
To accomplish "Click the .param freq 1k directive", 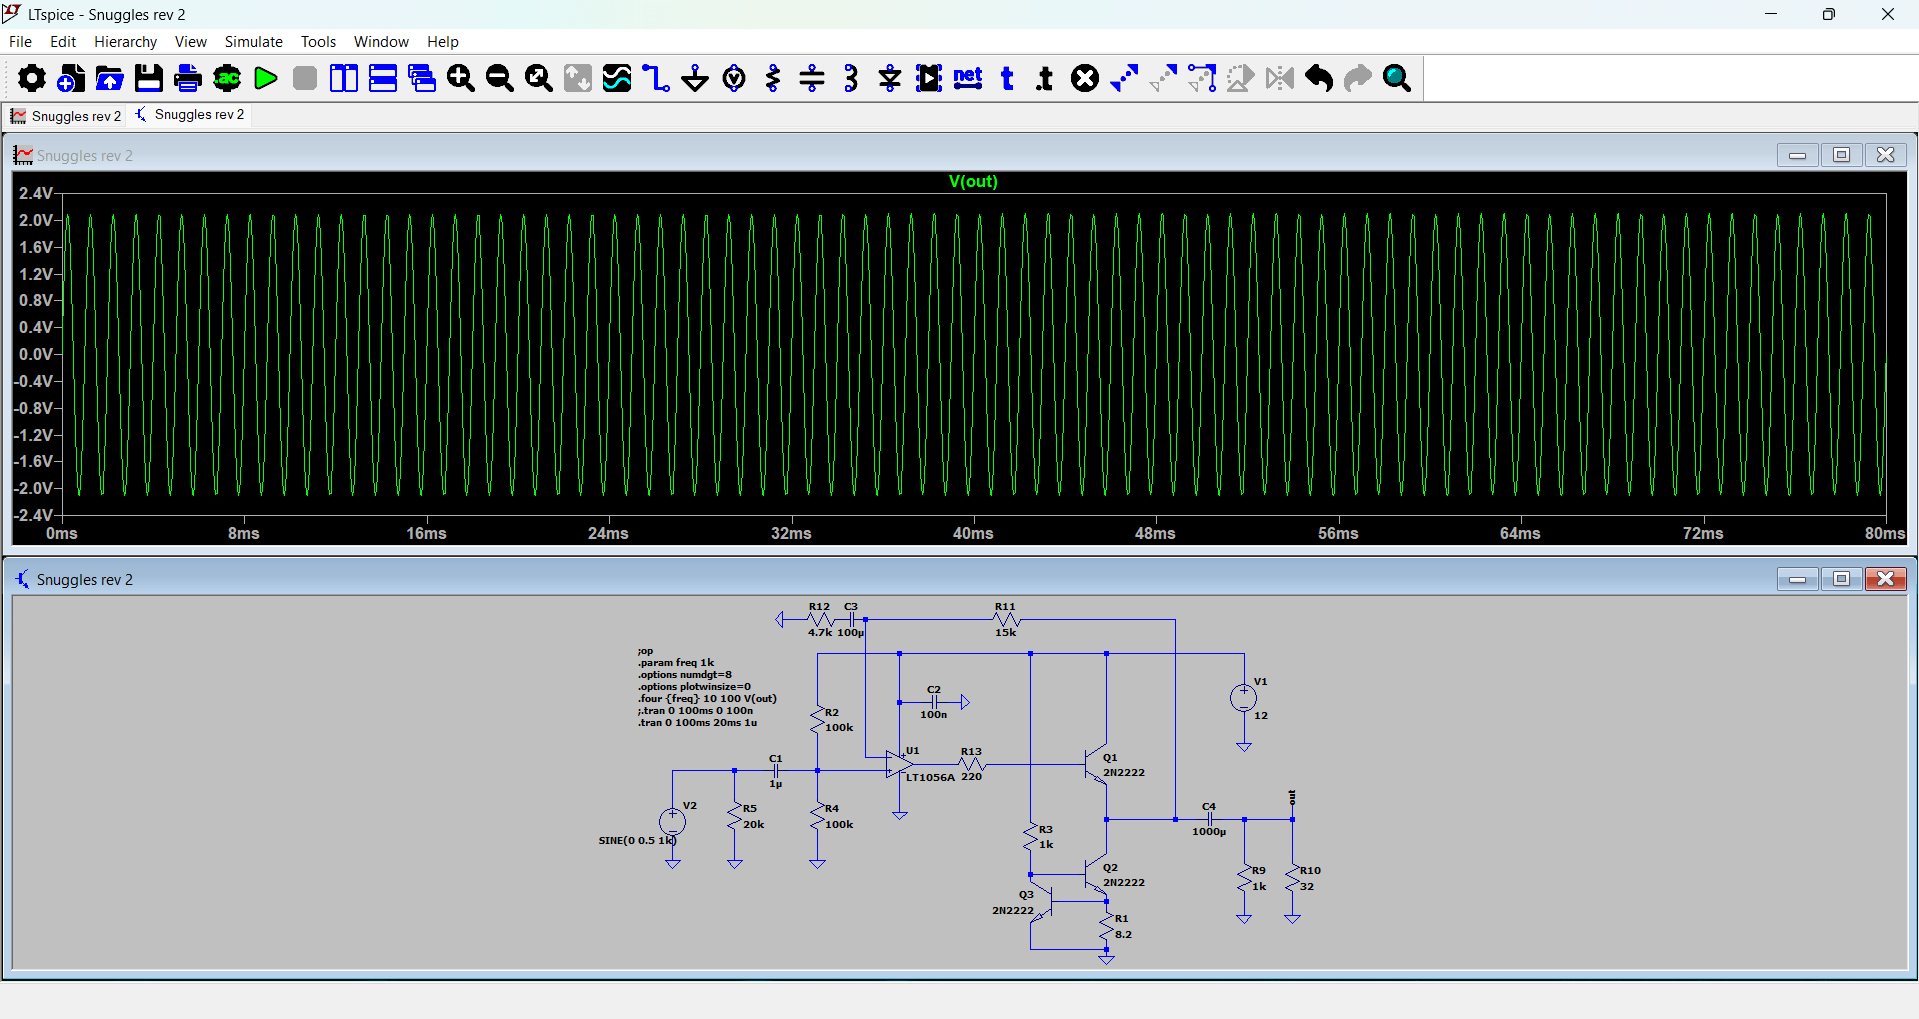I will (677, 663).
